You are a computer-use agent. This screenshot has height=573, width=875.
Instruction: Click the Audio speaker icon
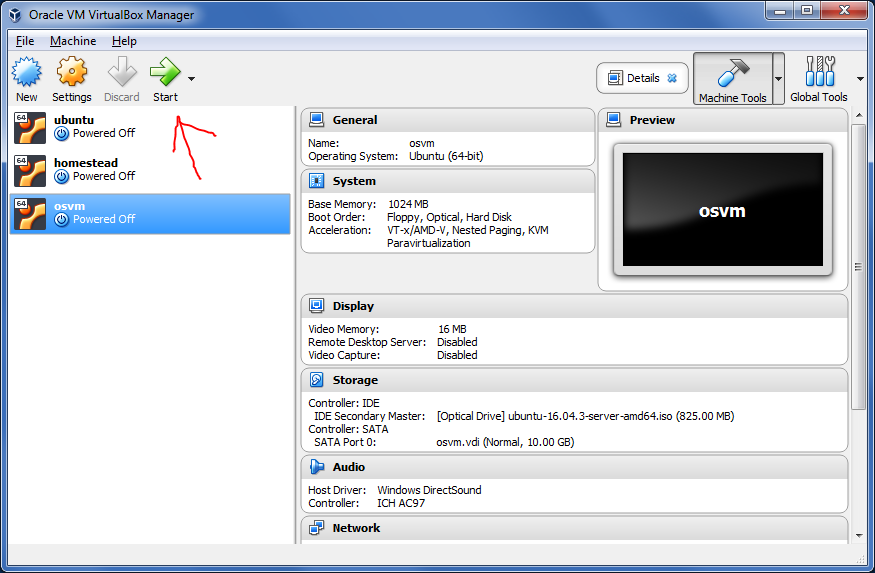click(x=316, y=466)
